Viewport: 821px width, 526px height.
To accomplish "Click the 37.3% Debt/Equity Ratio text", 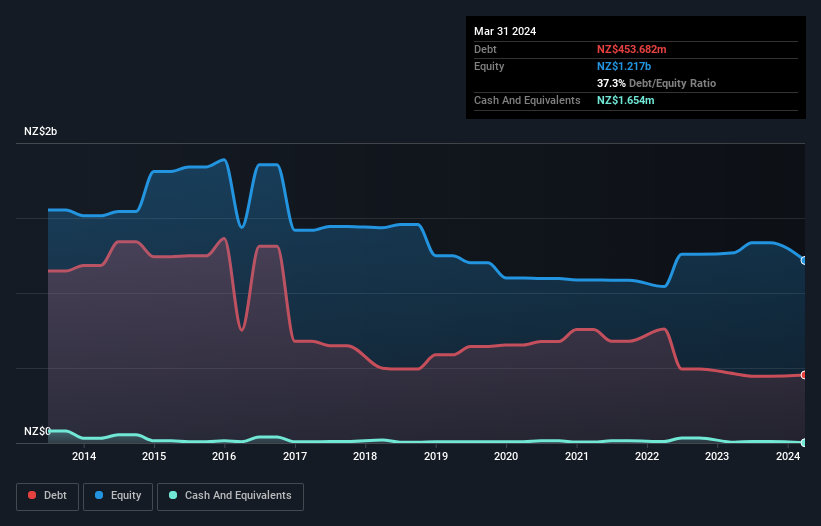I will click(656, 83).
